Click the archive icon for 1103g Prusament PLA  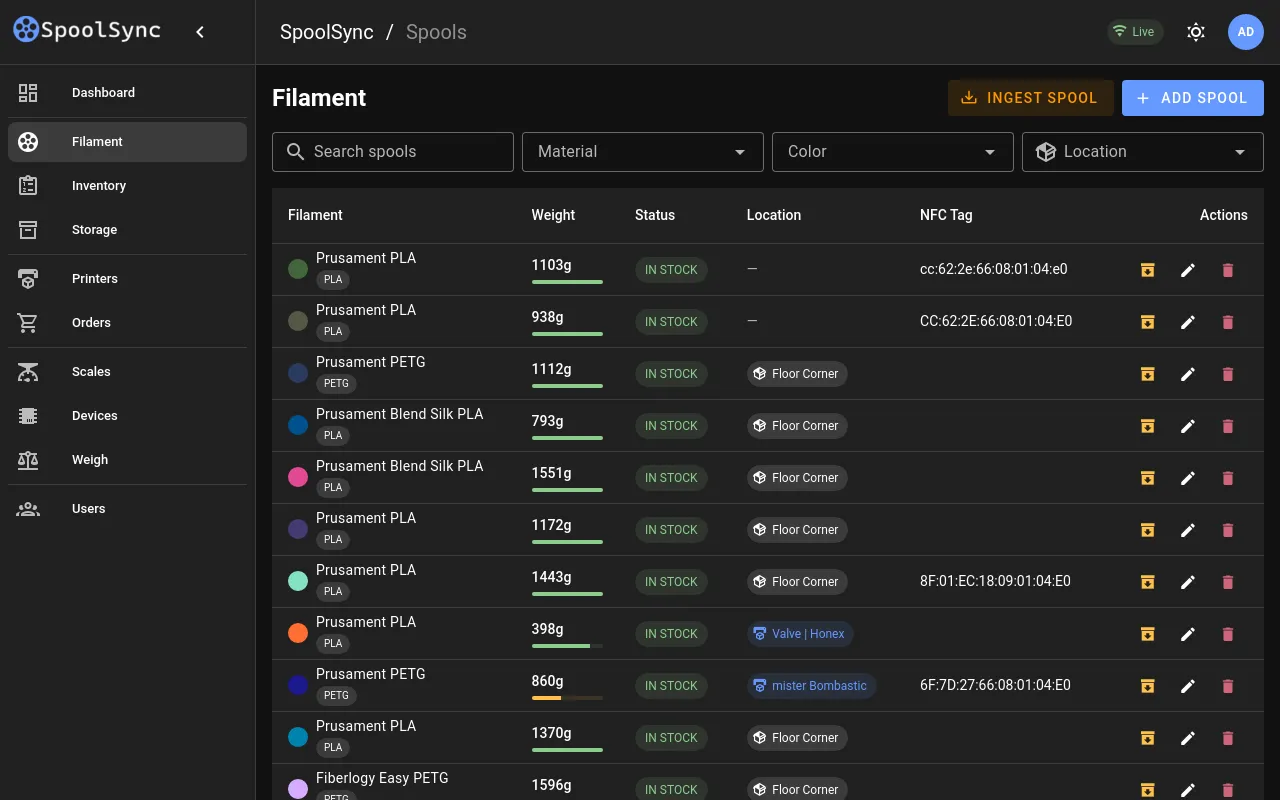point(1148,270)
